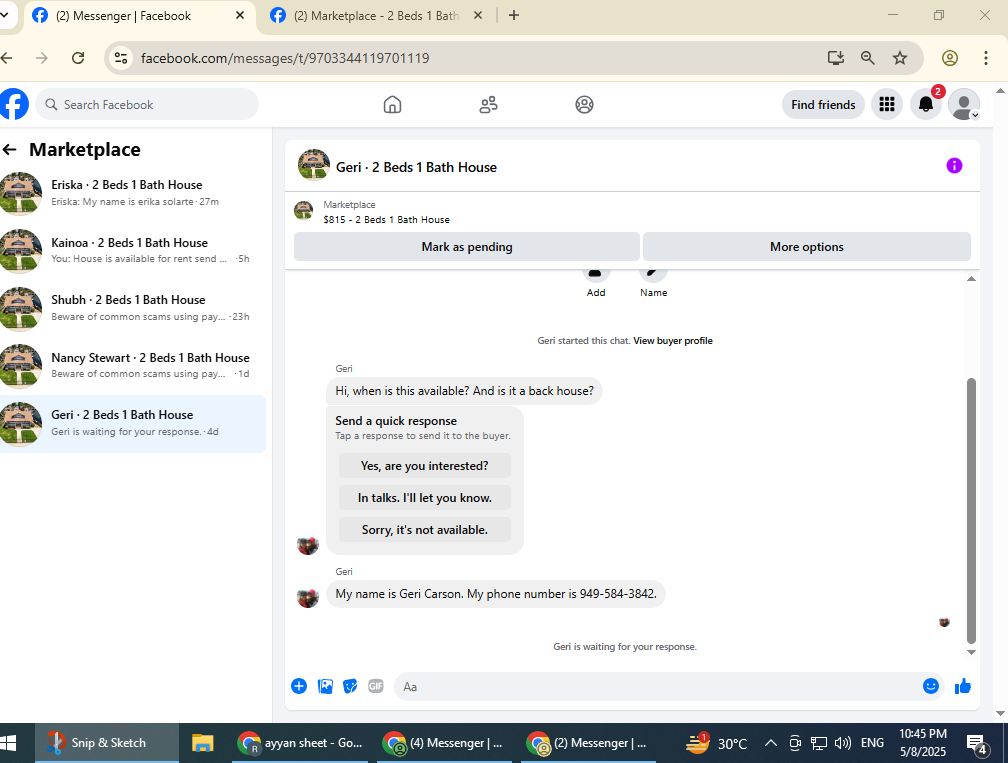1008x763 pixels.
Task: Open Shubh's 2 Beds 1 Bath conversation
Action: pos(133,309)
